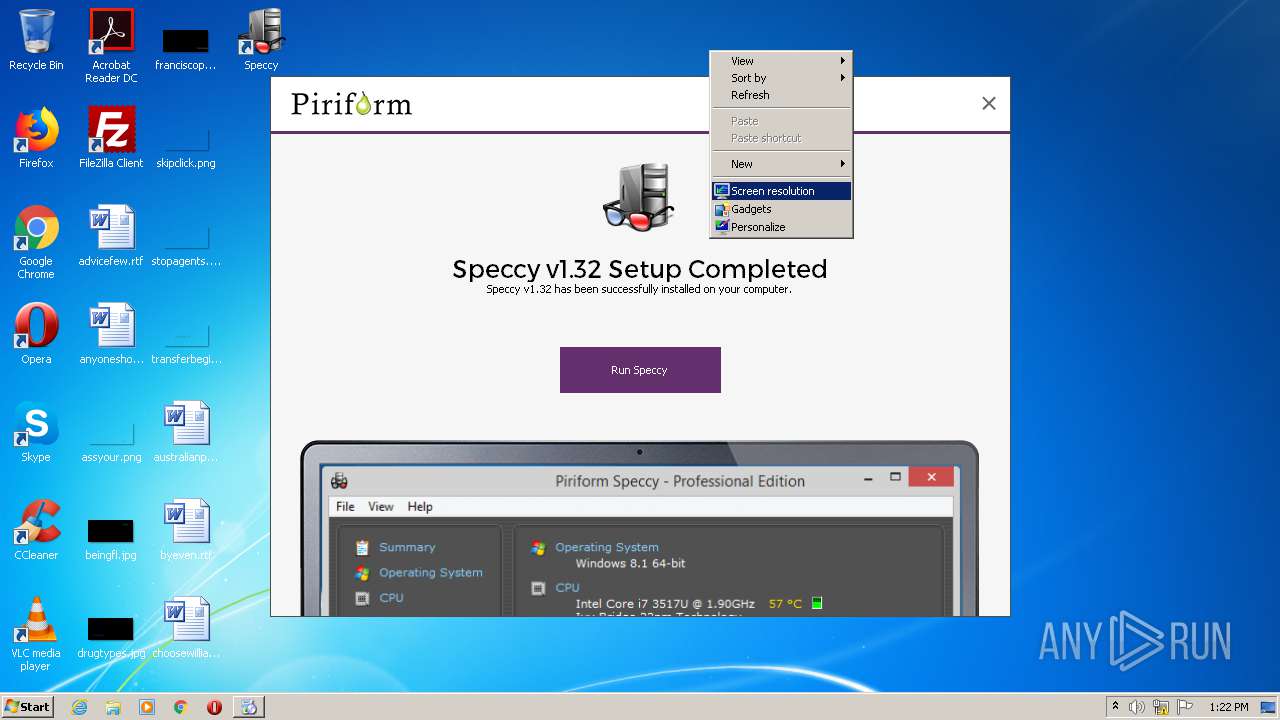Open Opera from the taskbar
The image size is (1280, 720).
tap(214, 707)
